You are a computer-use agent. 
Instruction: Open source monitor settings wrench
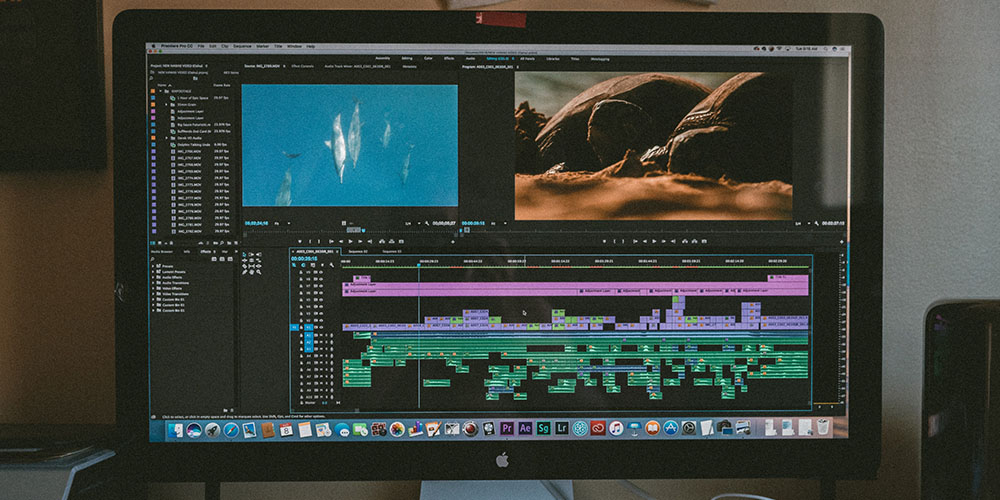coord(427,223)
